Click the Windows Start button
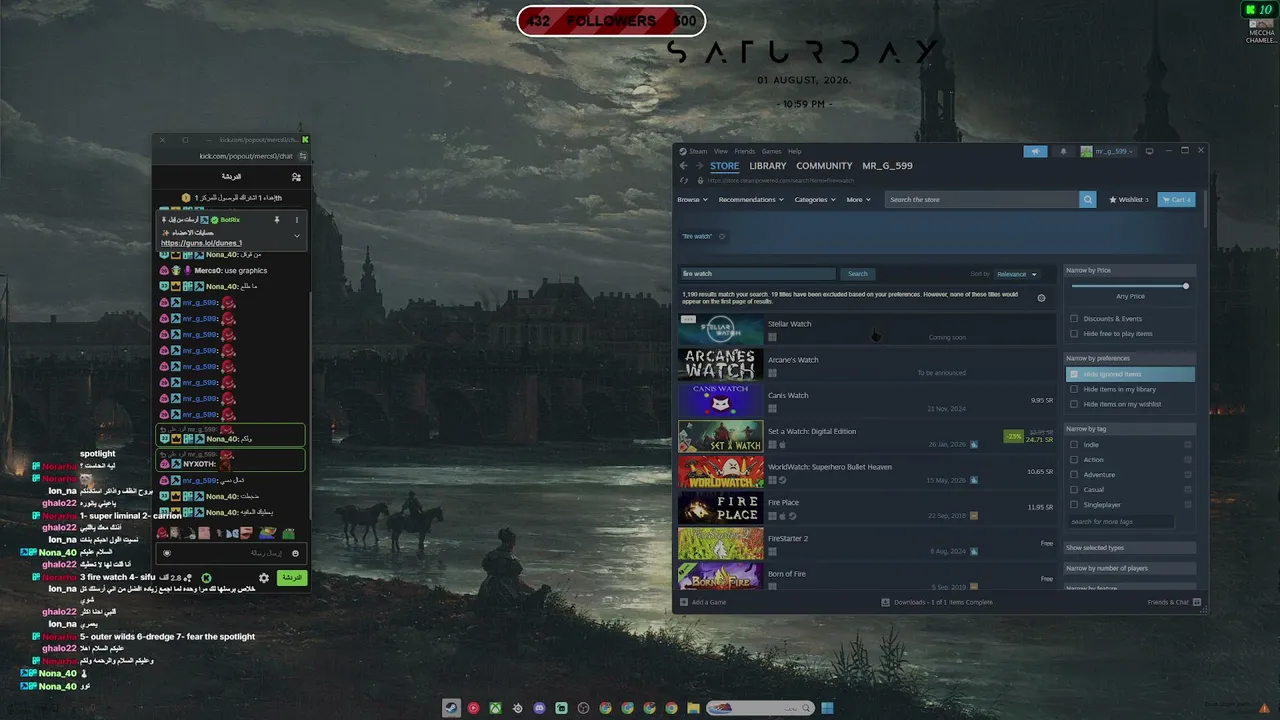1280x720 pixels. coord(827,708)
